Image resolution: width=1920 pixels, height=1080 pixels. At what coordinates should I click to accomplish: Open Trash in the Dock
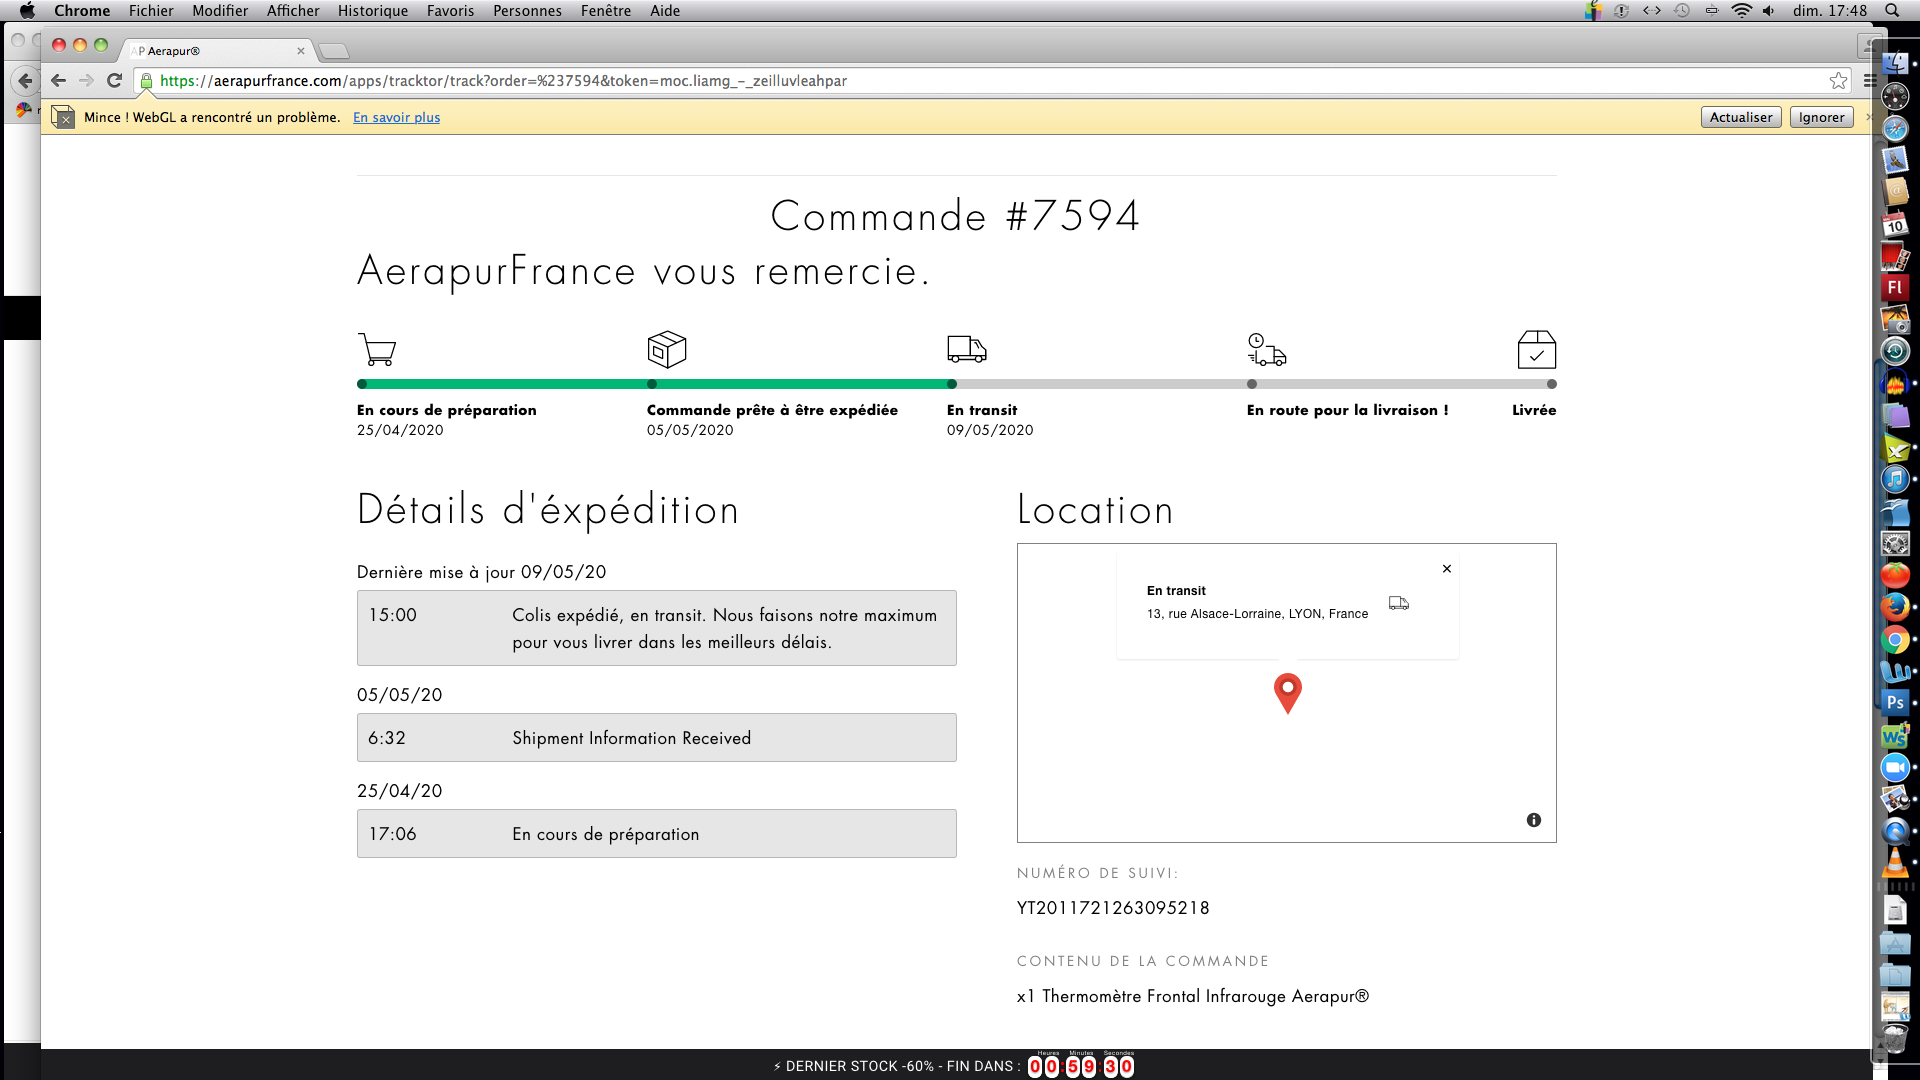1895,1037
